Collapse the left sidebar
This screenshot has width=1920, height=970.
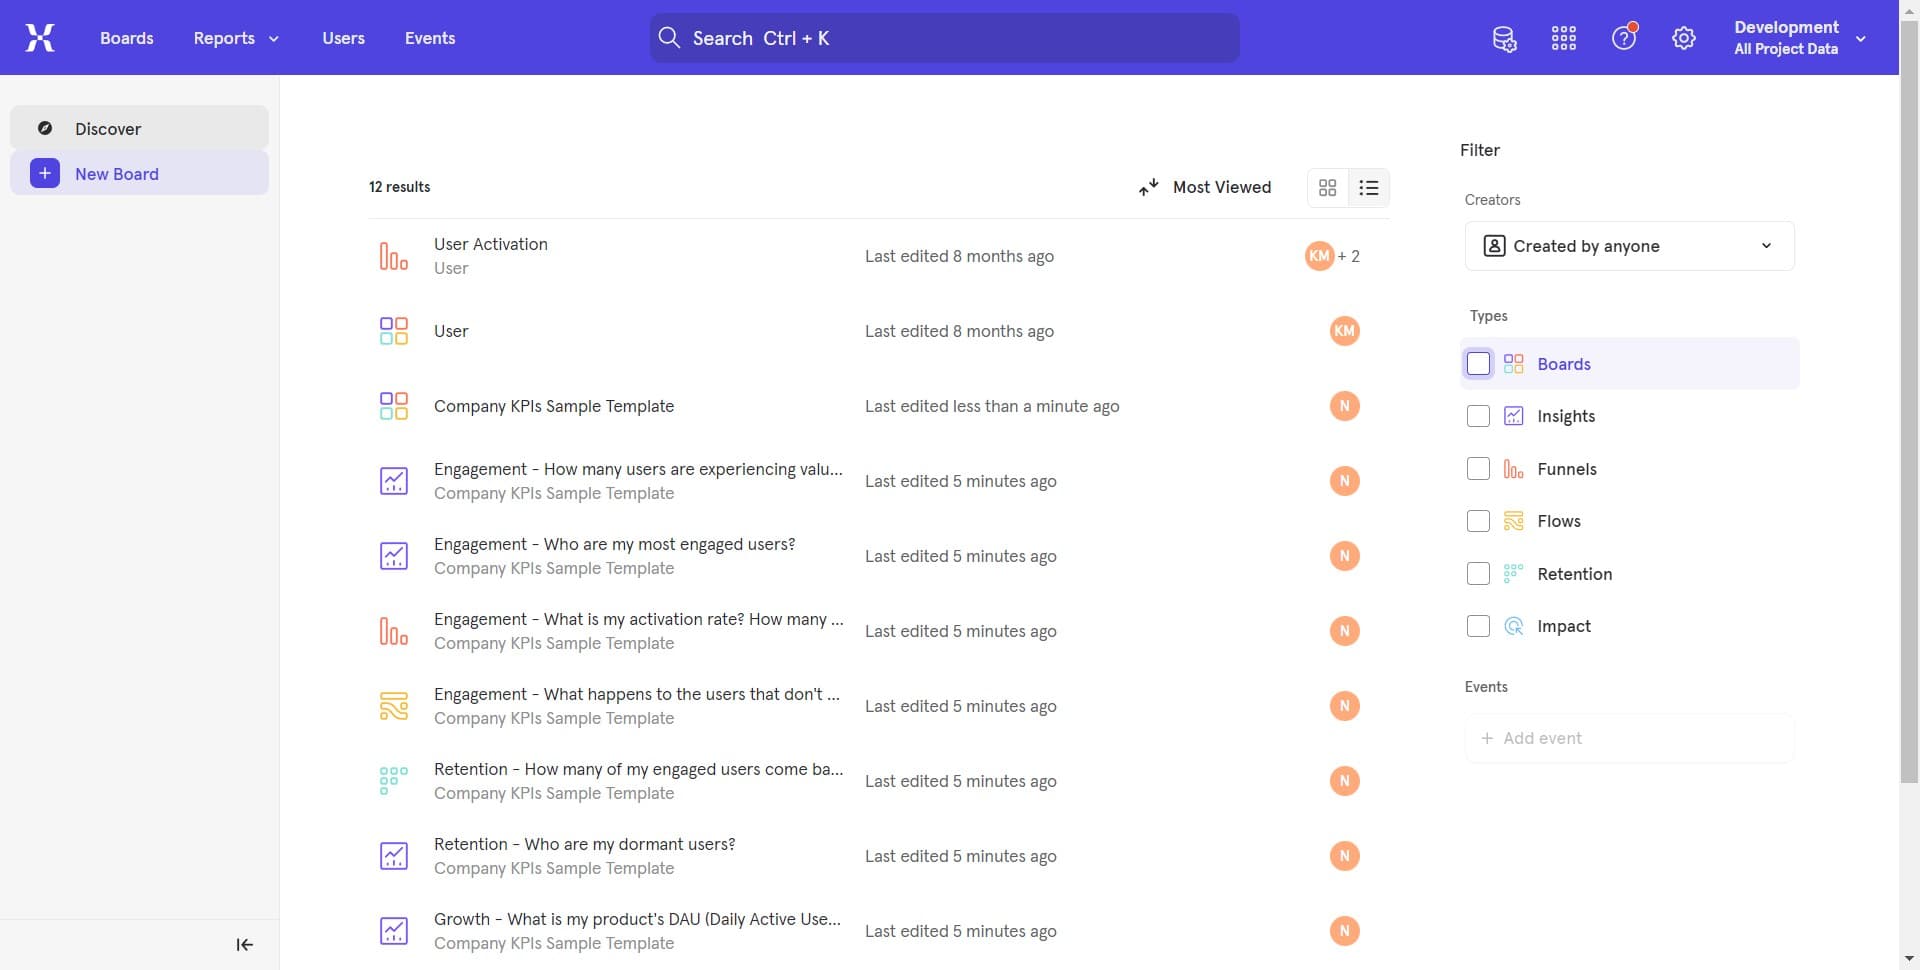[244, 944]
